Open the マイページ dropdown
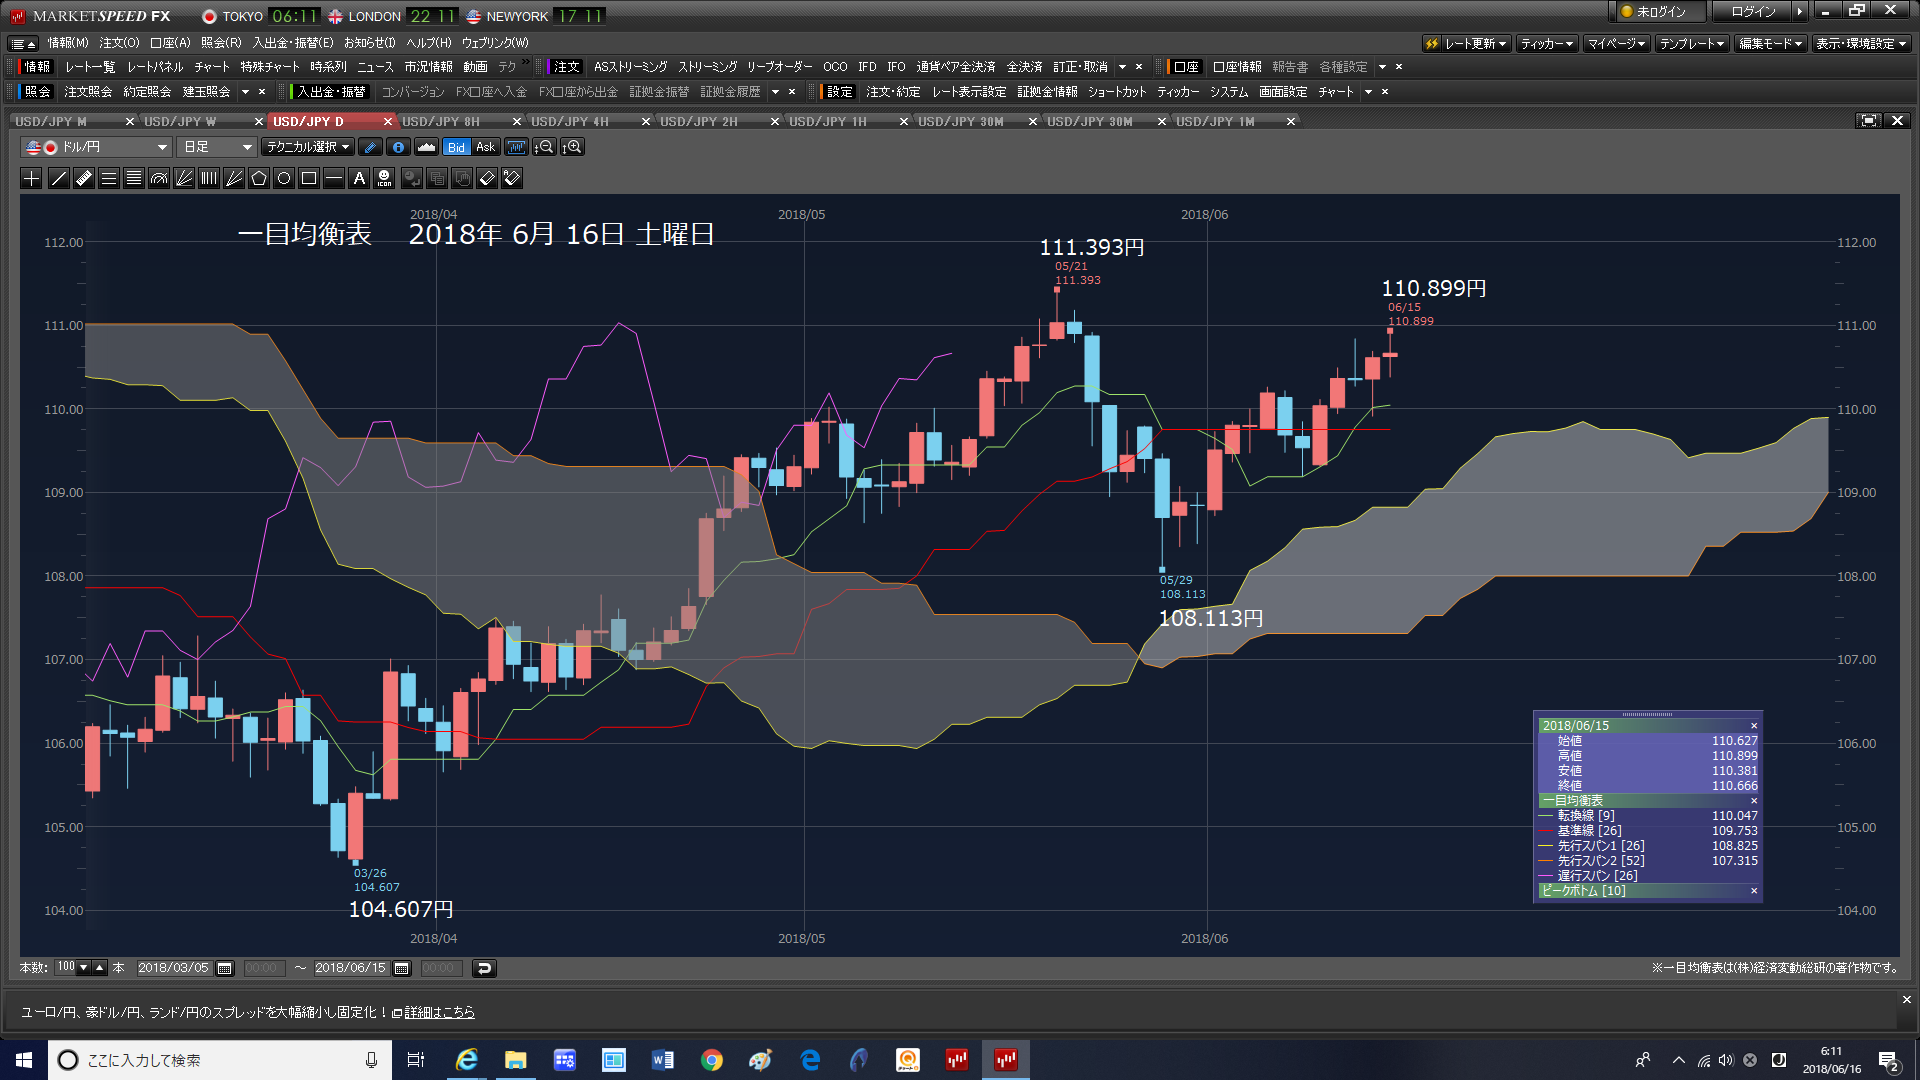This screenshot has width=1920, height=1080. pyautogui.click(x=1616, y=44)
